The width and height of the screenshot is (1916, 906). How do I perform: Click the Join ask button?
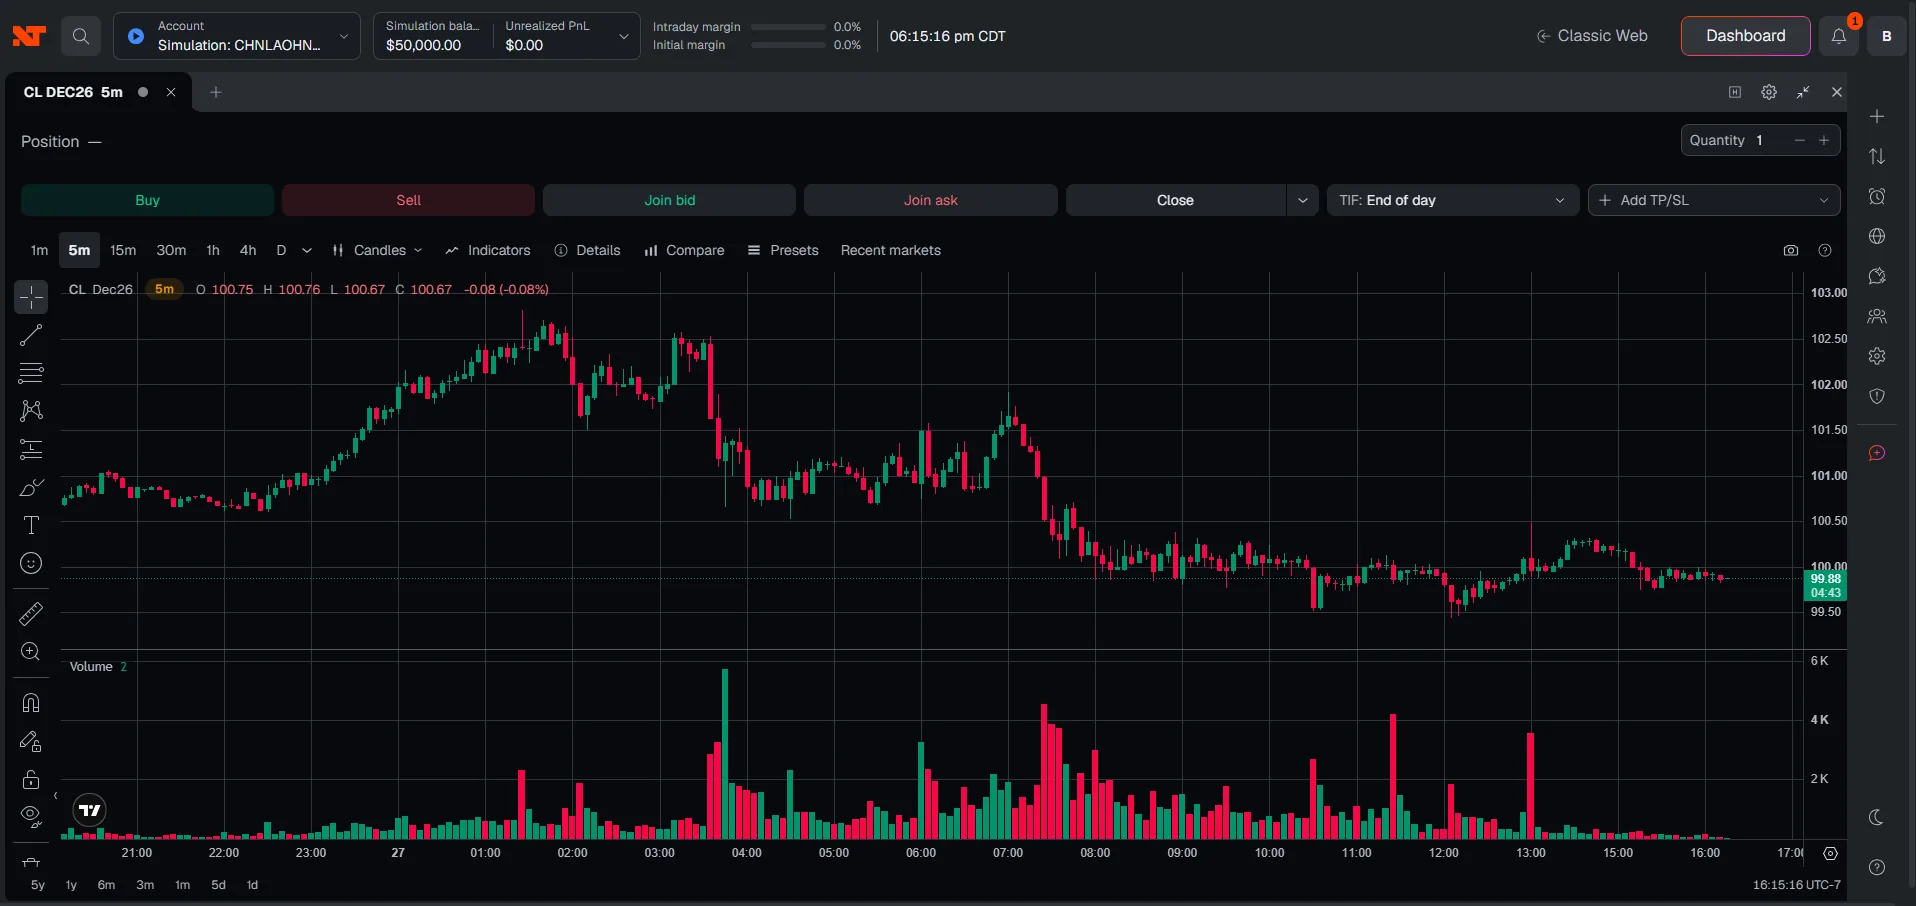(930, 200)
